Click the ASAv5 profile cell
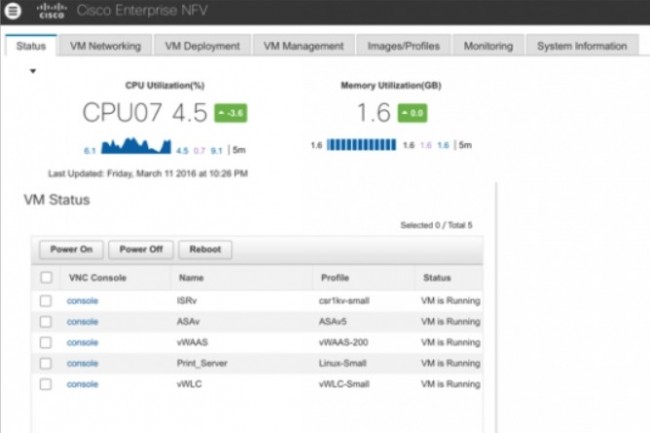Screen dimensions: 650x433 pyautogui.click(x=332, y=322)
